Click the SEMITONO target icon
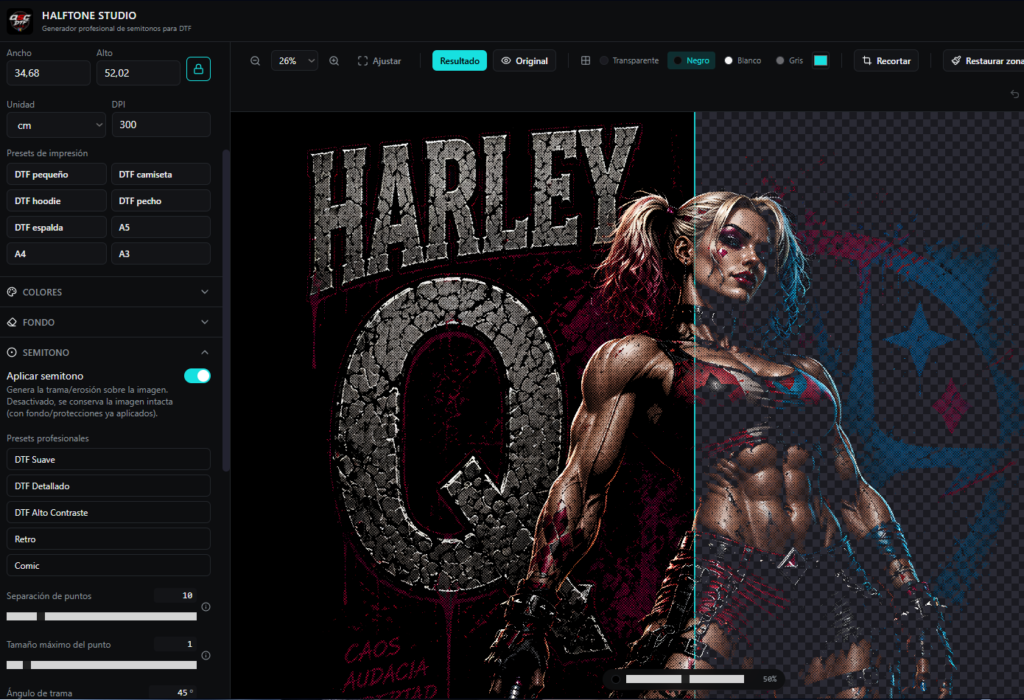The height and width of the screenshot is (700, 1024). click(12, 352)
